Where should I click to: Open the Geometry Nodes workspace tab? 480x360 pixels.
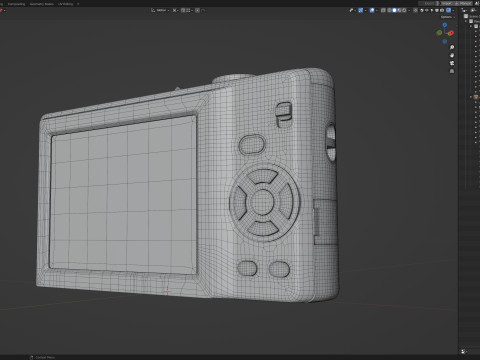coord(42,4)
